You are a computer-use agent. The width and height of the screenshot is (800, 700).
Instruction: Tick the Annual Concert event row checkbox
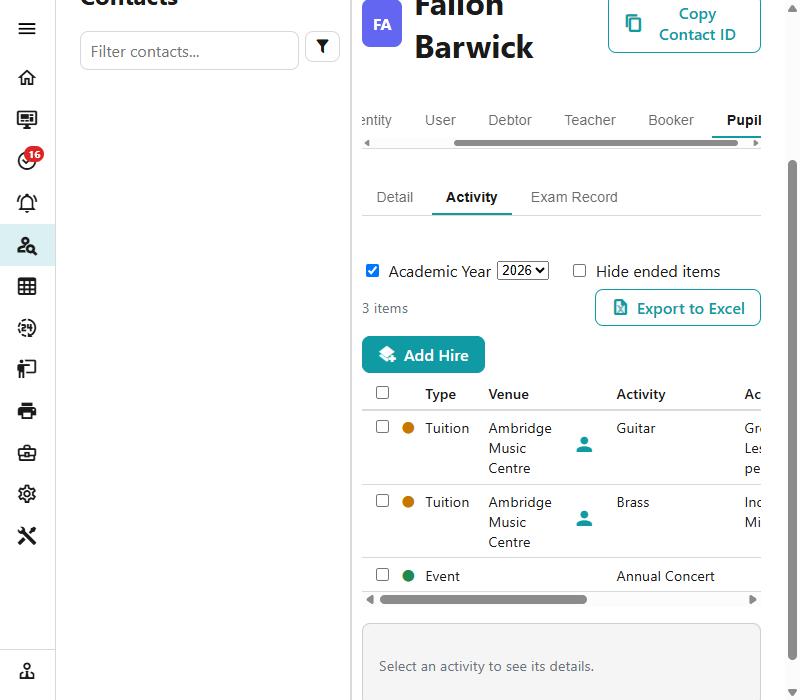[x=382, y=575]
